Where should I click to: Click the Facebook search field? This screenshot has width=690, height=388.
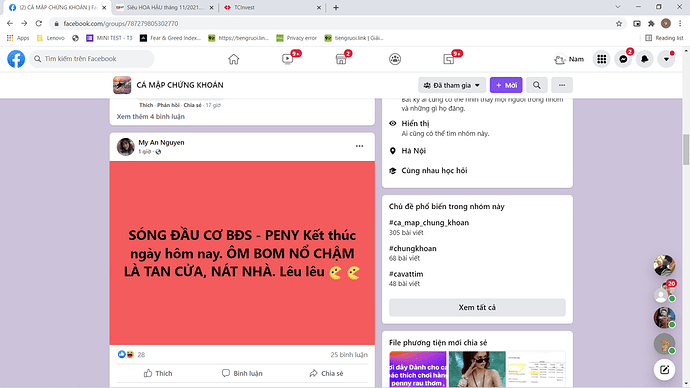pyautogui.click(x=92, y=59)
